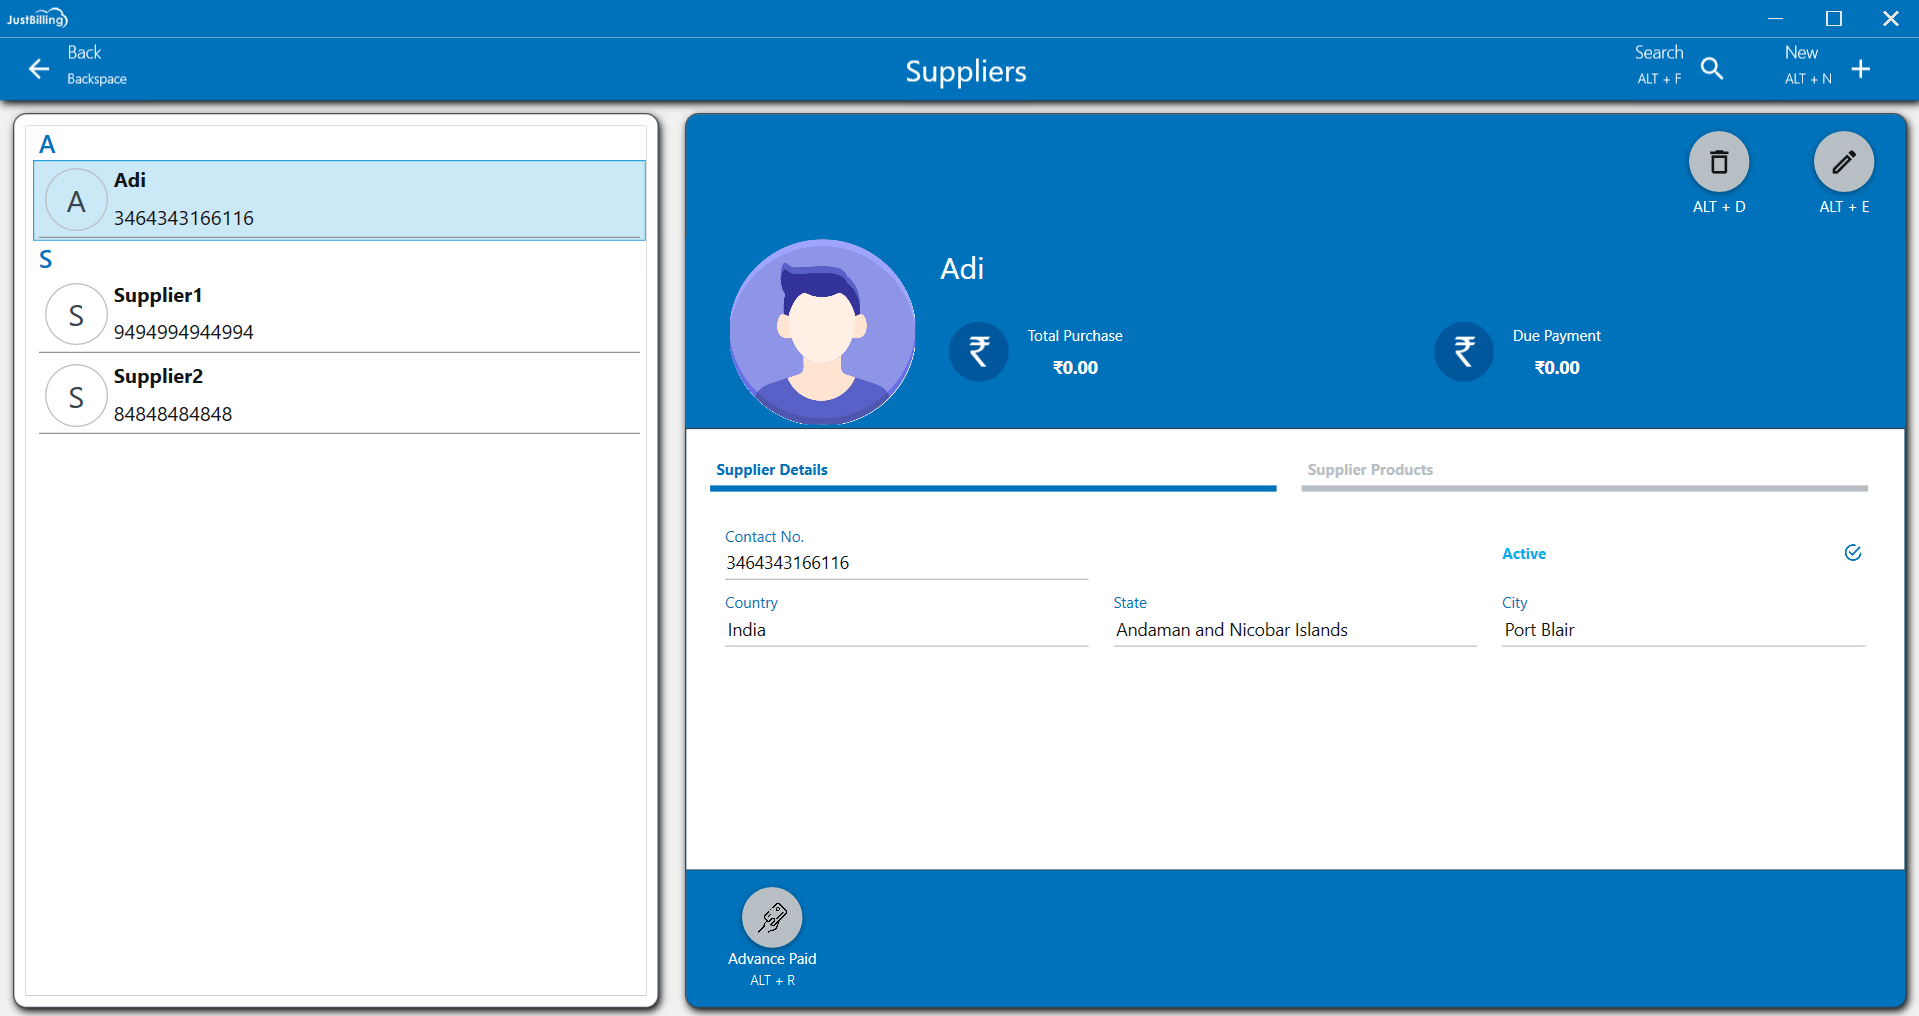Select the Supplier Details tab
Viewport: 1919px width, 1016px height.
pos(771,470)
